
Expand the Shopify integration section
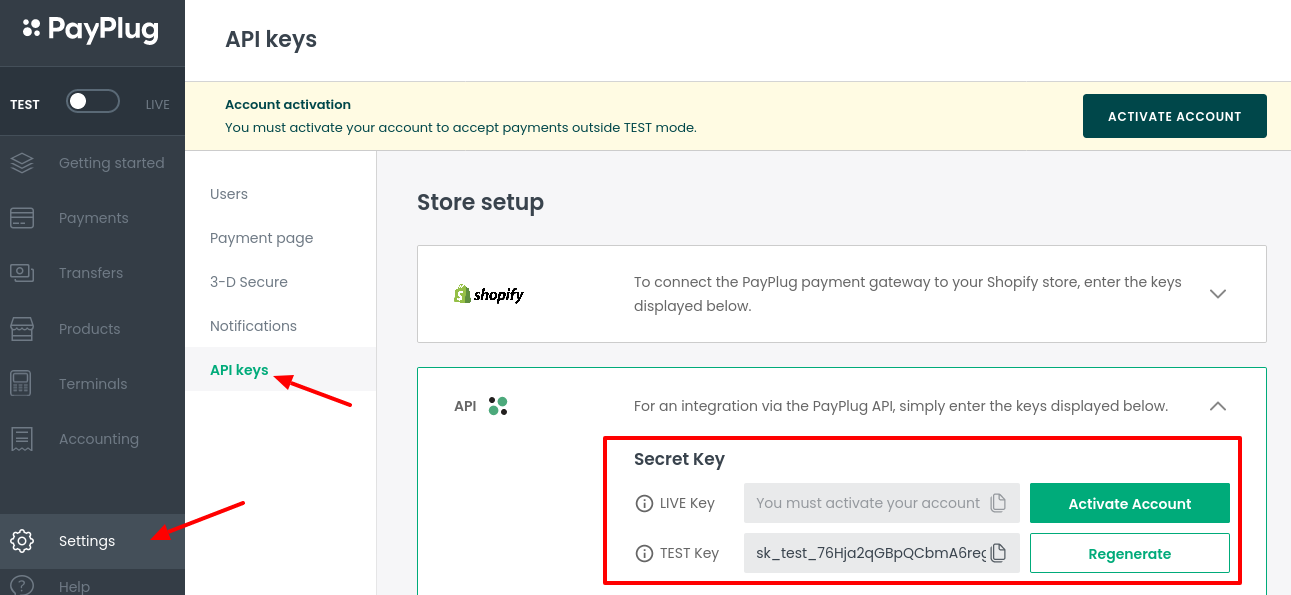[1217, 293]
